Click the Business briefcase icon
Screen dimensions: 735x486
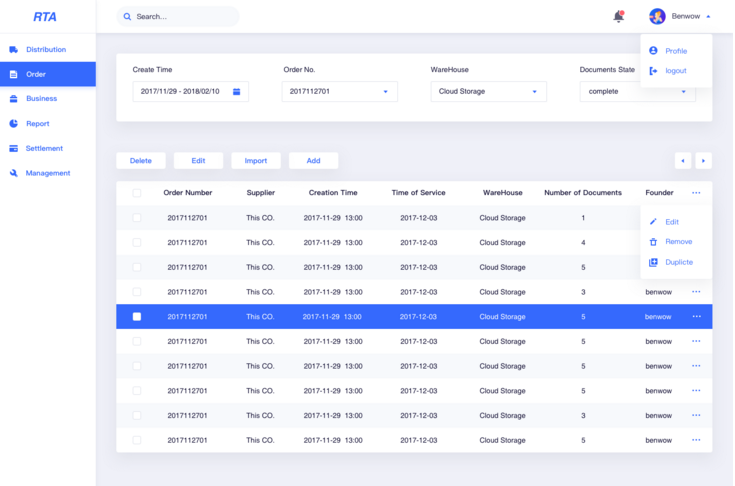14,98
